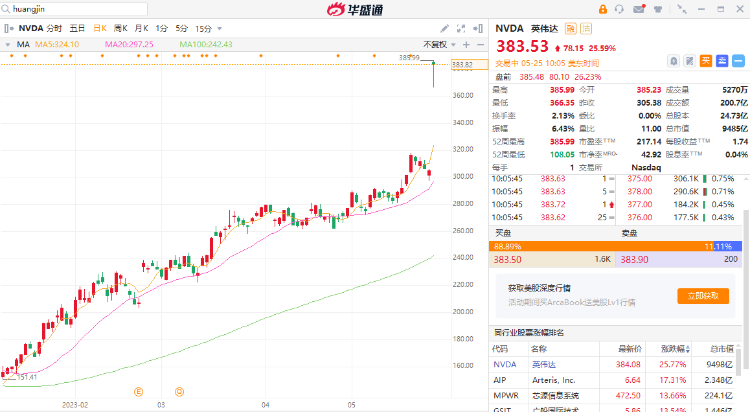Screen dimensions: 750x412
Task: Click the MA5:324.10 indicator label
Action: (x=57, y=45)
